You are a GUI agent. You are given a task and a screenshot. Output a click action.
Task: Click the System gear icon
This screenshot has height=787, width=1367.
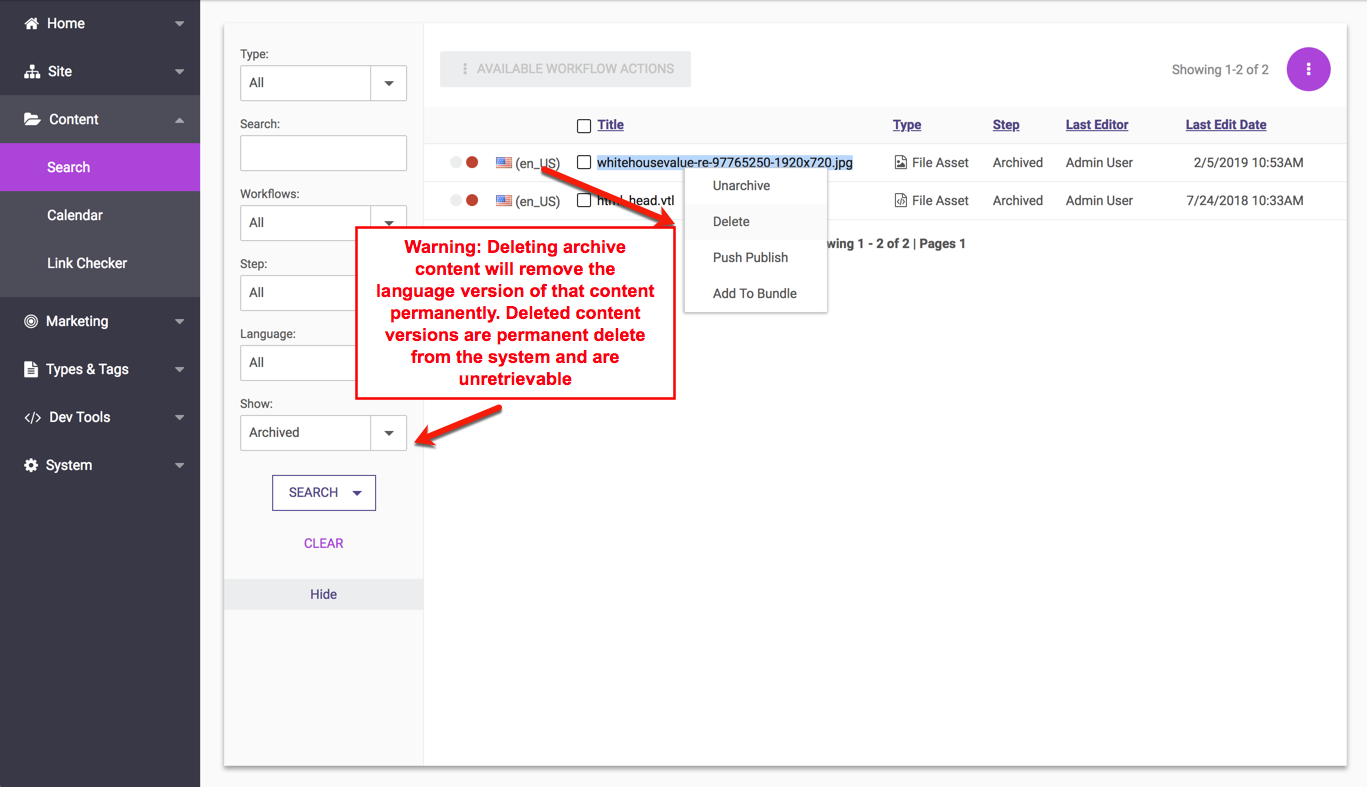pyautogui.click(x=31, y=465)
